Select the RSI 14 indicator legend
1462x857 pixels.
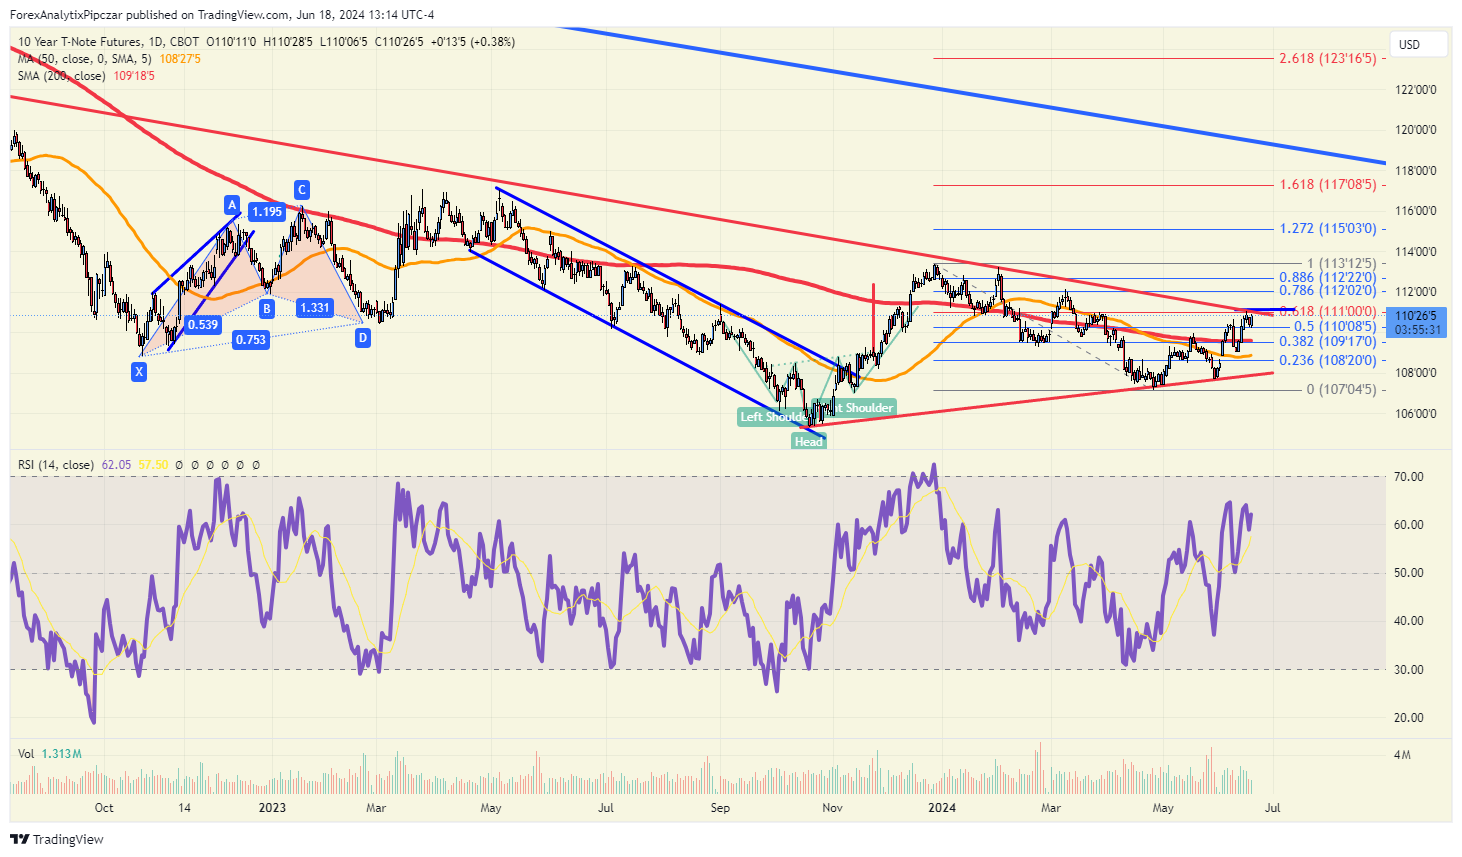(56, 465)
